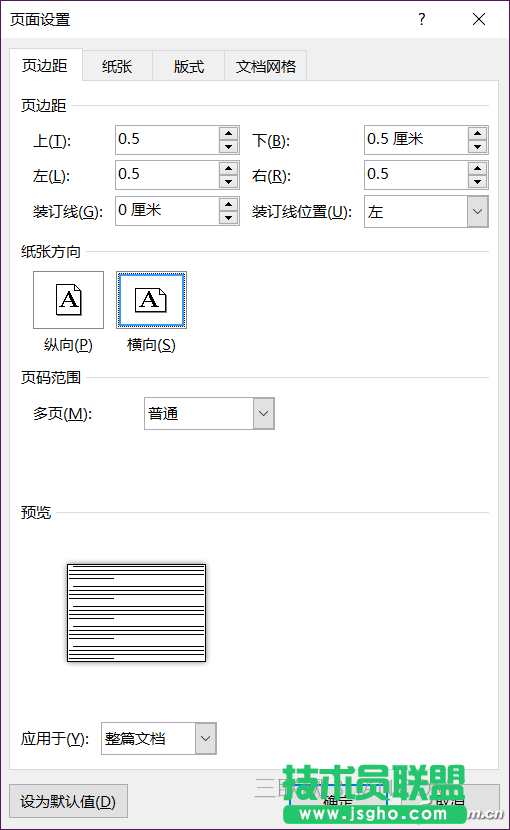
Task: Open the 文档网格 tab
Action: (266, 66)
